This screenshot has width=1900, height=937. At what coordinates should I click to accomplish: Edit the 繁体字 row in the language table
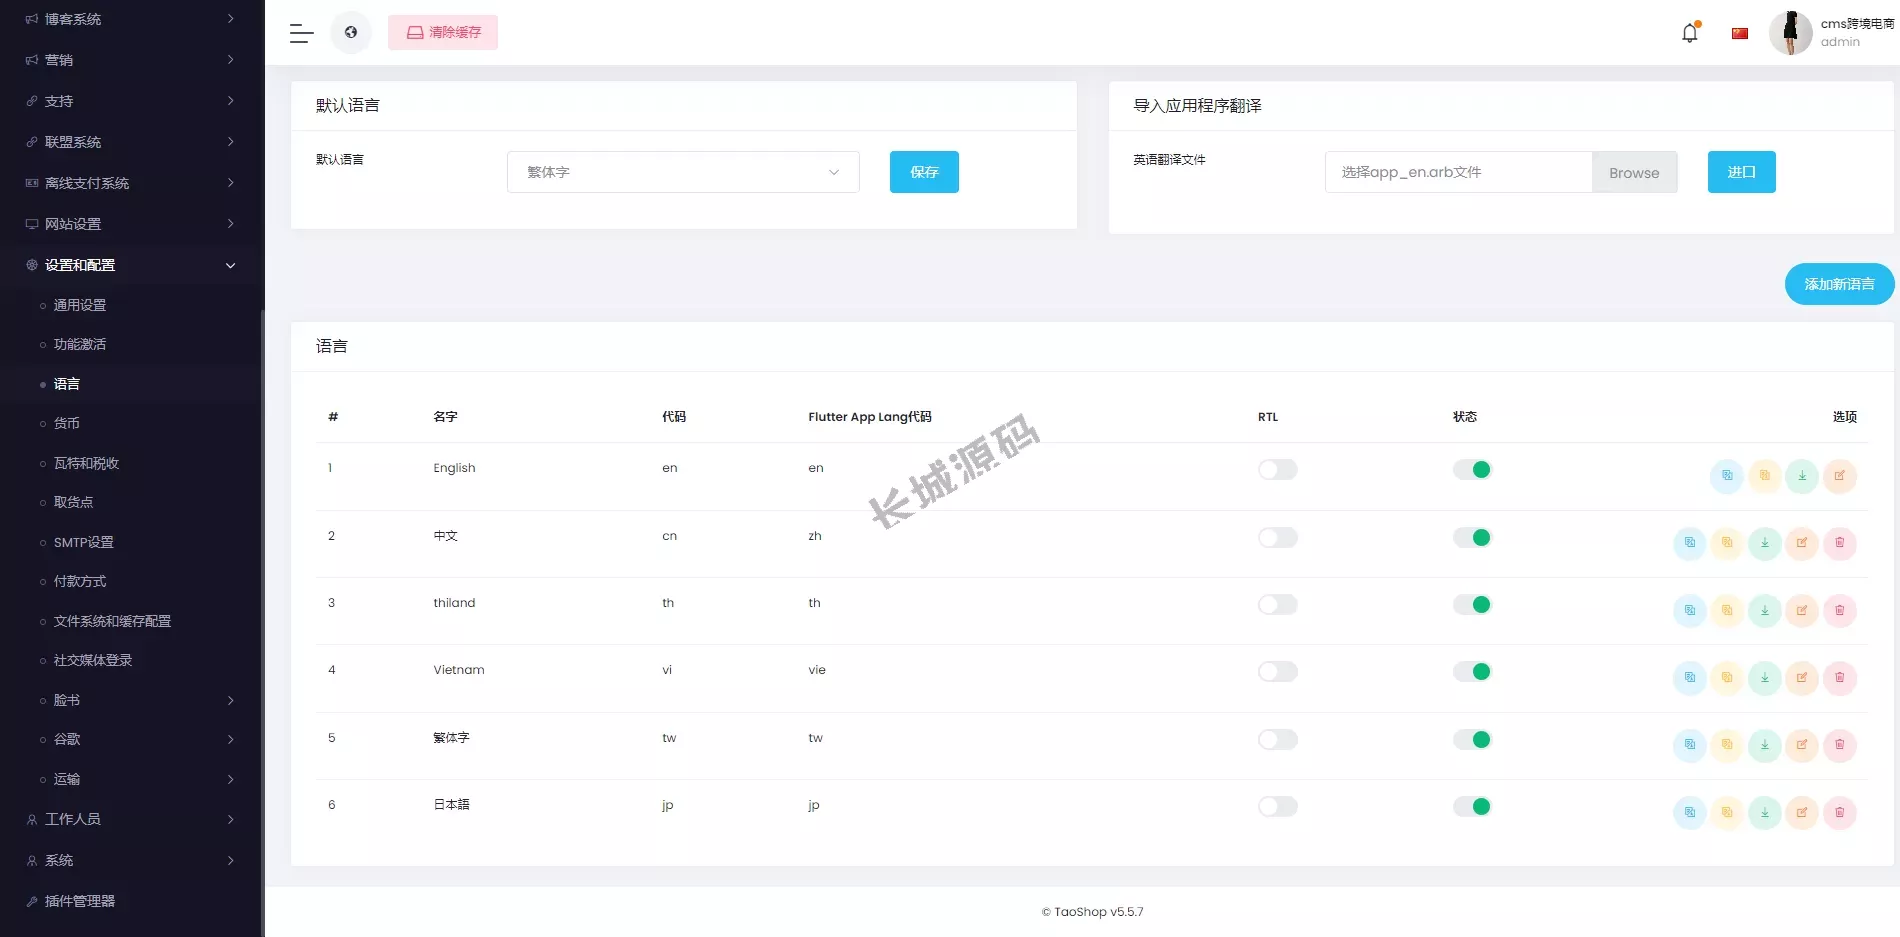pos(1802,745)
